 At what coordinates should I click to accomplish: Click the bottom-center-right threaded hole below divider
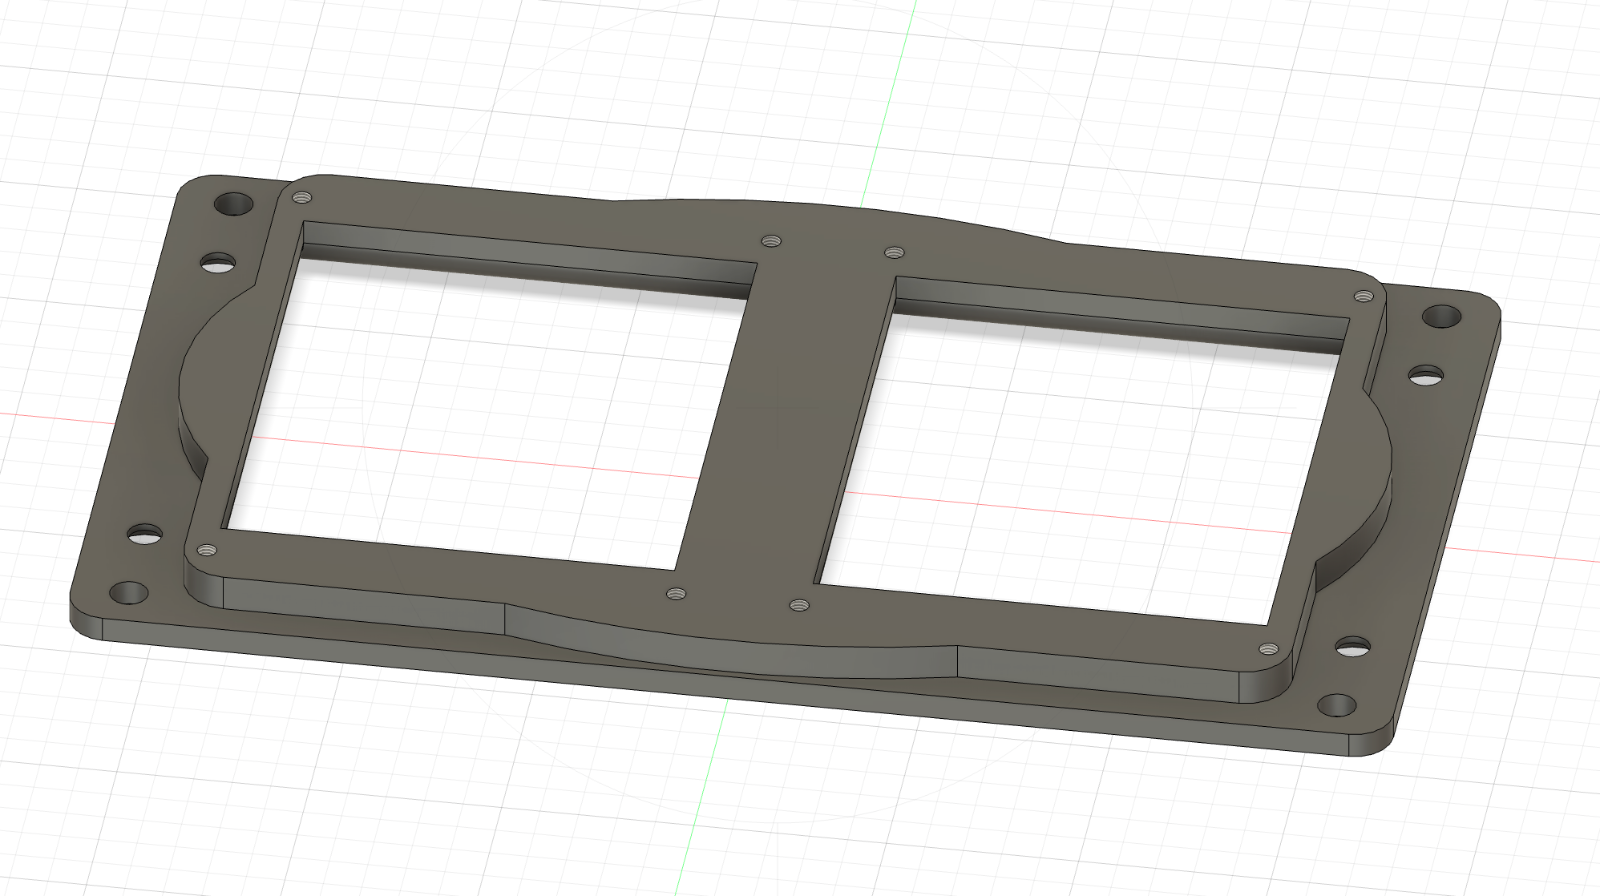pos(798,606)
